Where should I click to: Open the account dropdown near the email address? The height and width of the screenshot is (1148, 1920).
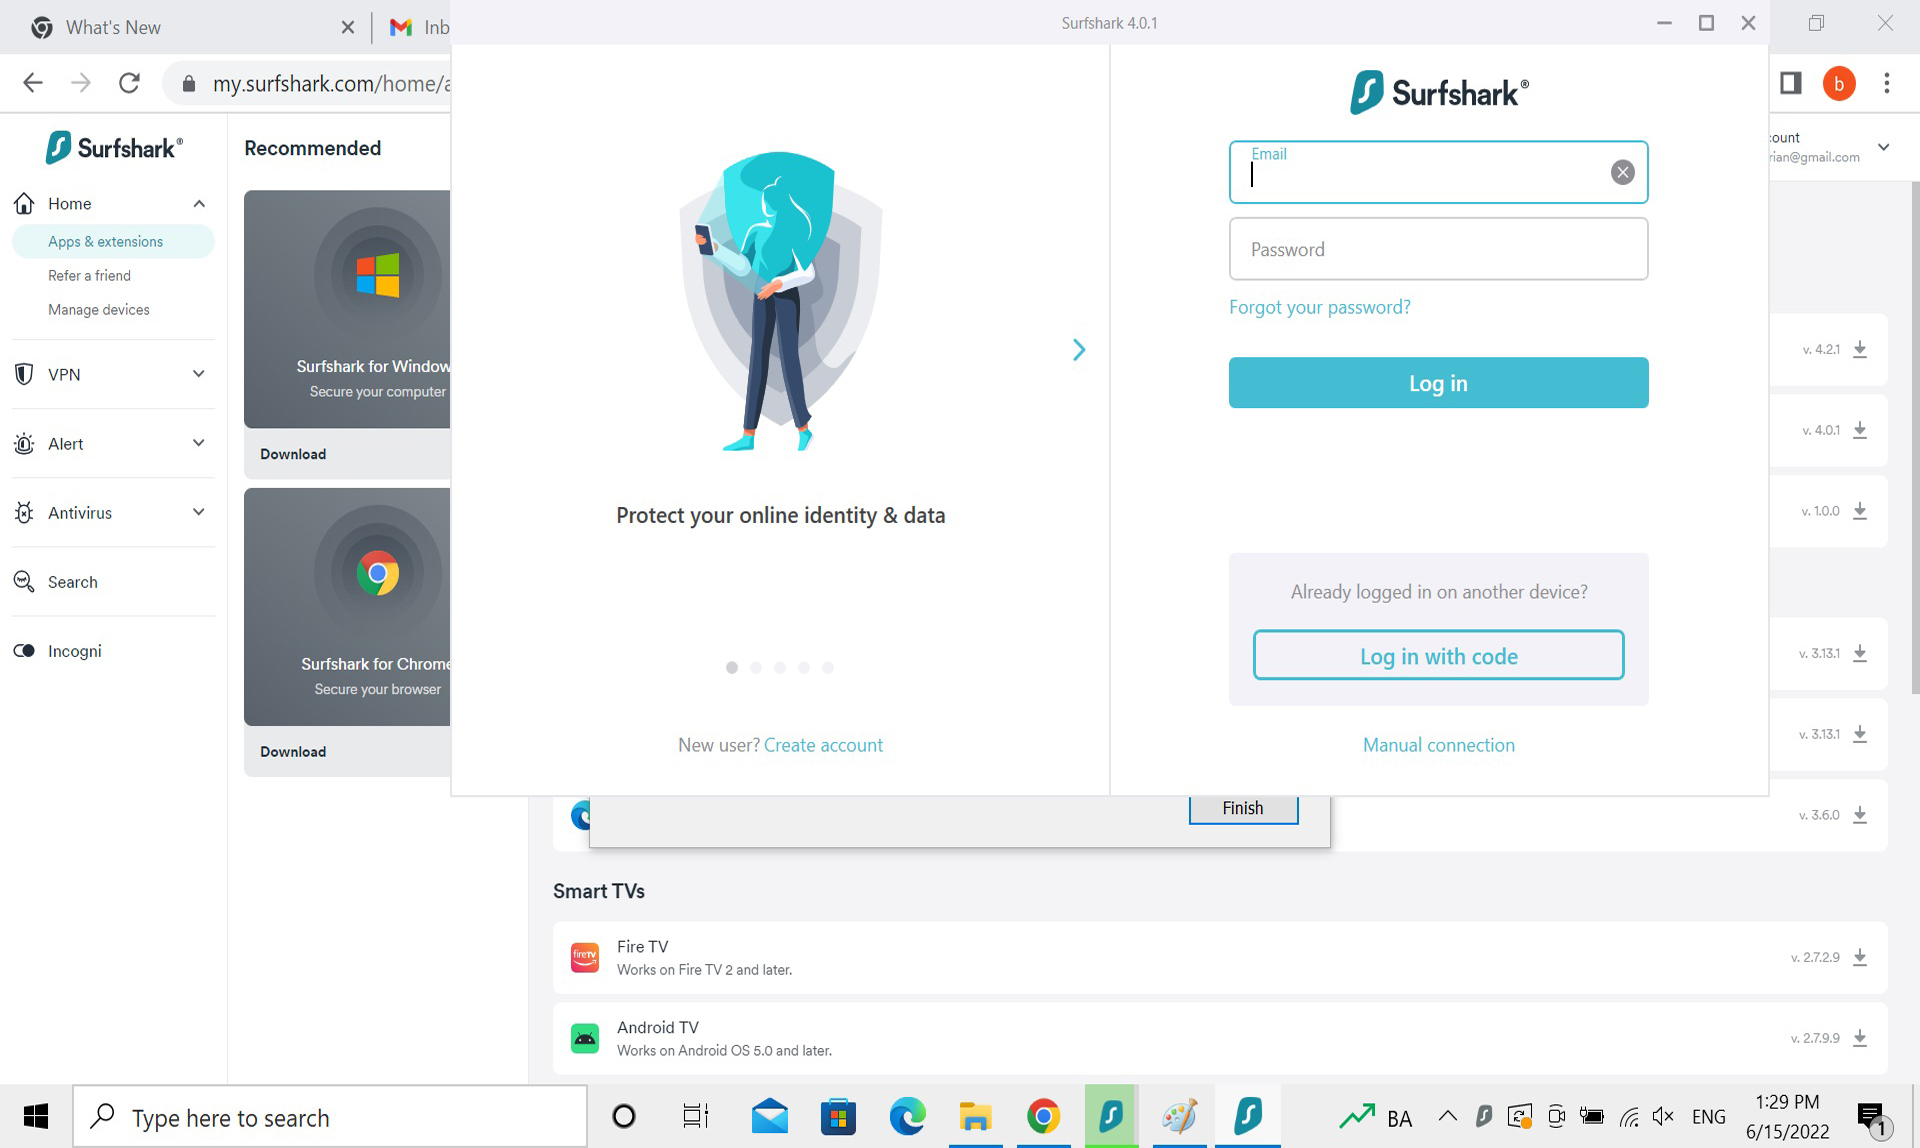1884,146
